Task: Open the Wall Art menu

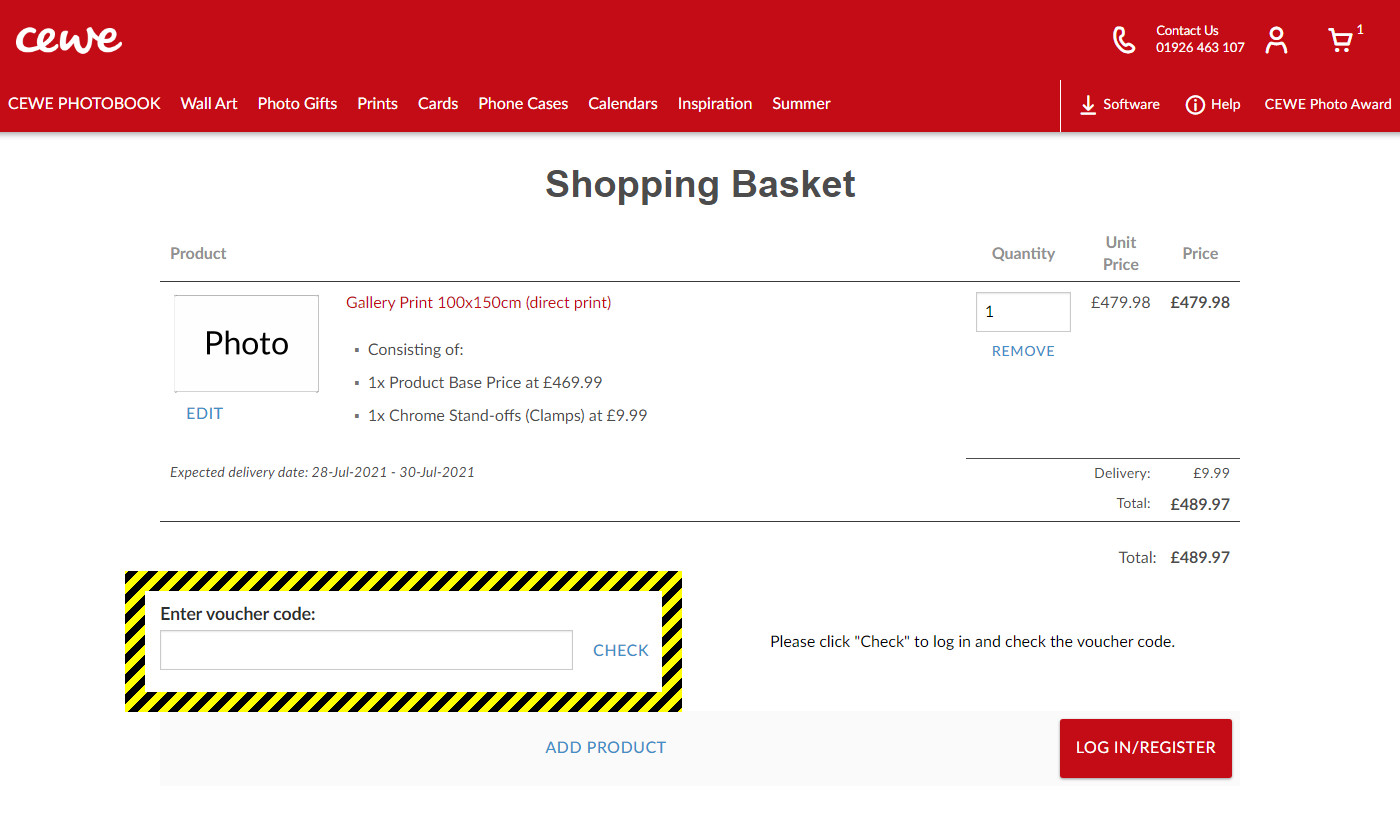Action: point(209,103)
